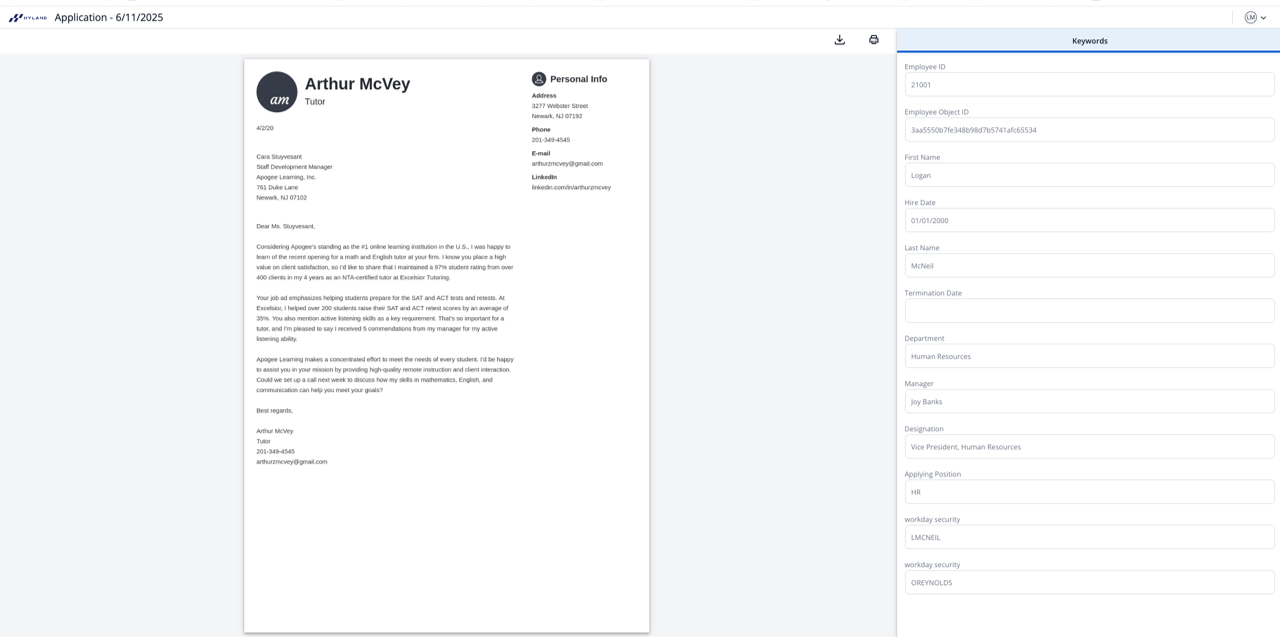Expand the user menu chevron
1280x637 pixels.
[1264, 18]
